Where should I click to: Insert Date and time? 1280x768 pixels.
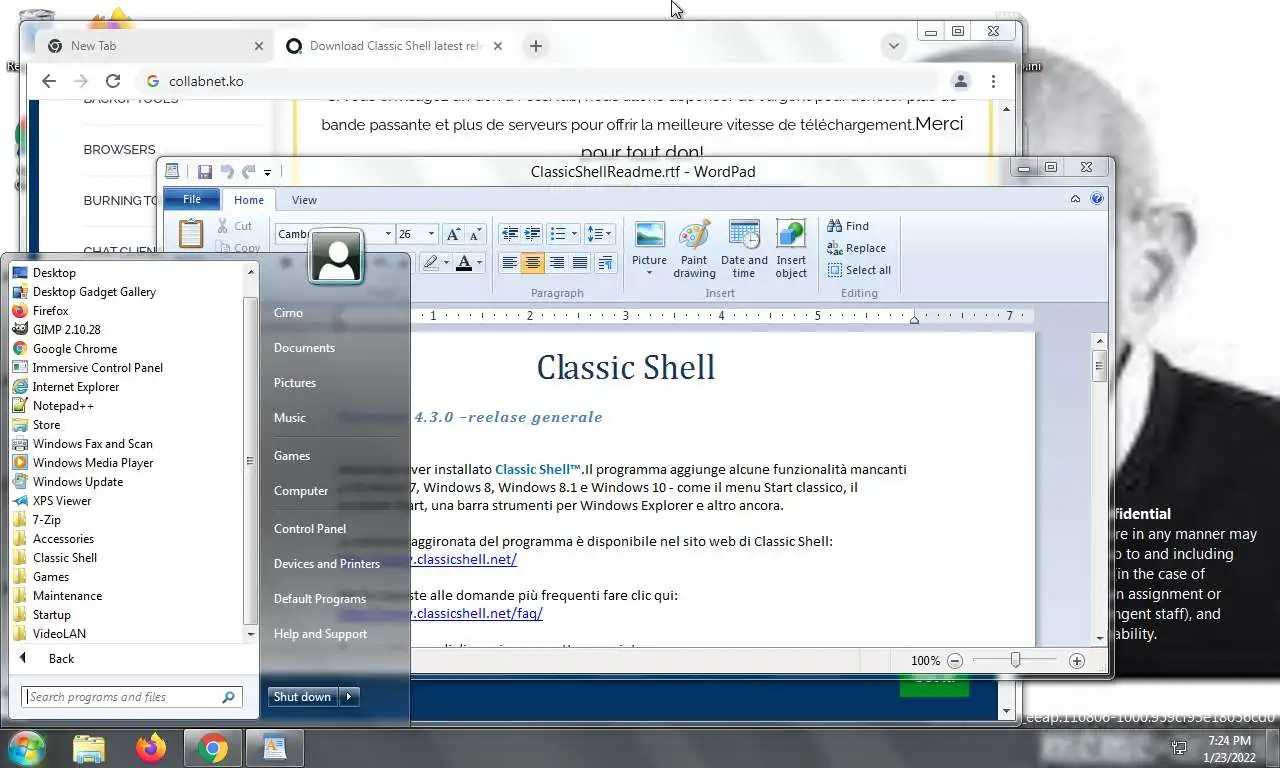point(744,248)
